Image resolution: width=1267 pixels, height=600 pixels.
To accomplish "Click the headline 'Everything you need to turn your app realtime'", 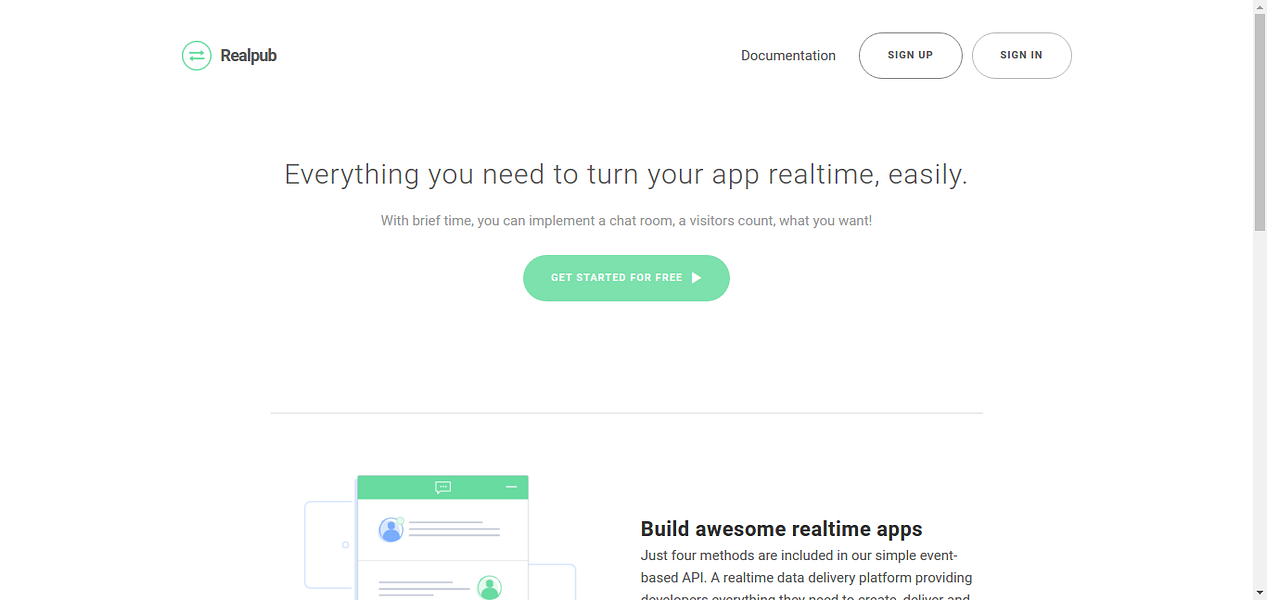I will point(626,174).
